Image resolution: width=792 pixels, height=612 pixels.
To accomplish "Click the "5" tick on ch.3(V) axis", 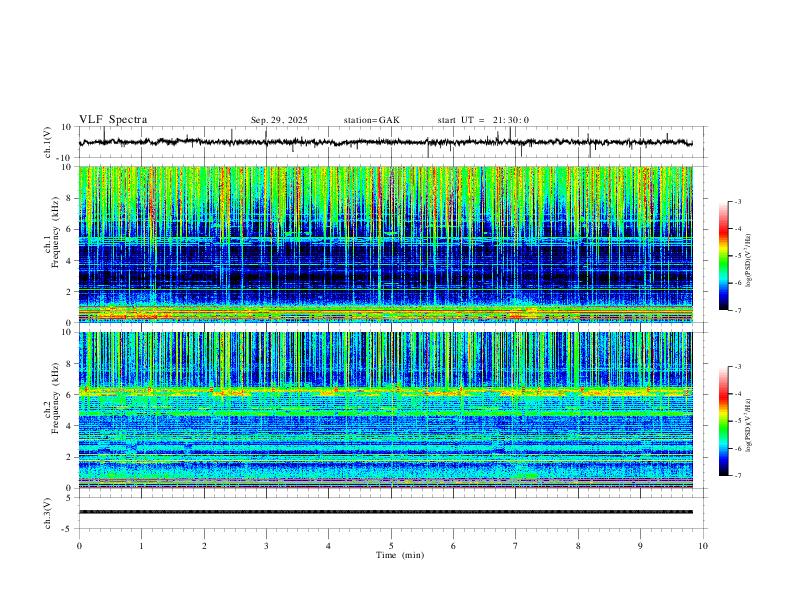I will pos(69,497).
